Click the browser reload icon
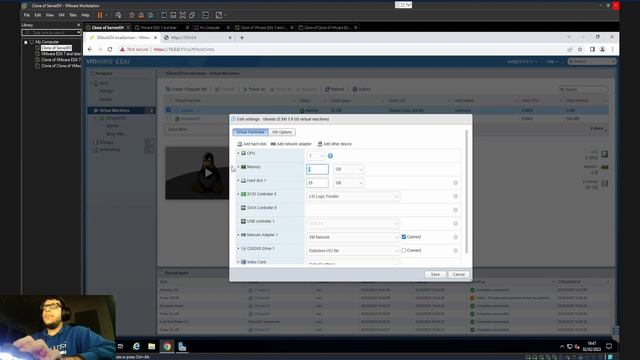The image size is (640, 360). point(110,49)
